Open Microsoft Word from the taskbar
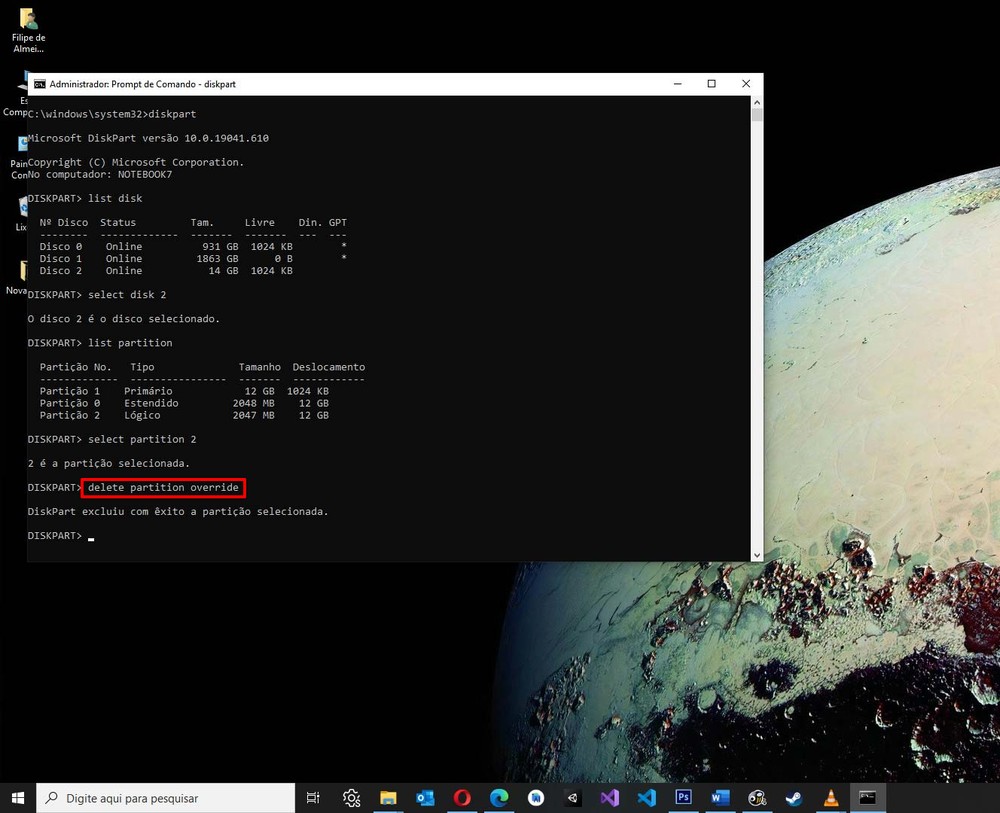The height and width of the screenshot is (813, 1000). [x=721, y=798]
